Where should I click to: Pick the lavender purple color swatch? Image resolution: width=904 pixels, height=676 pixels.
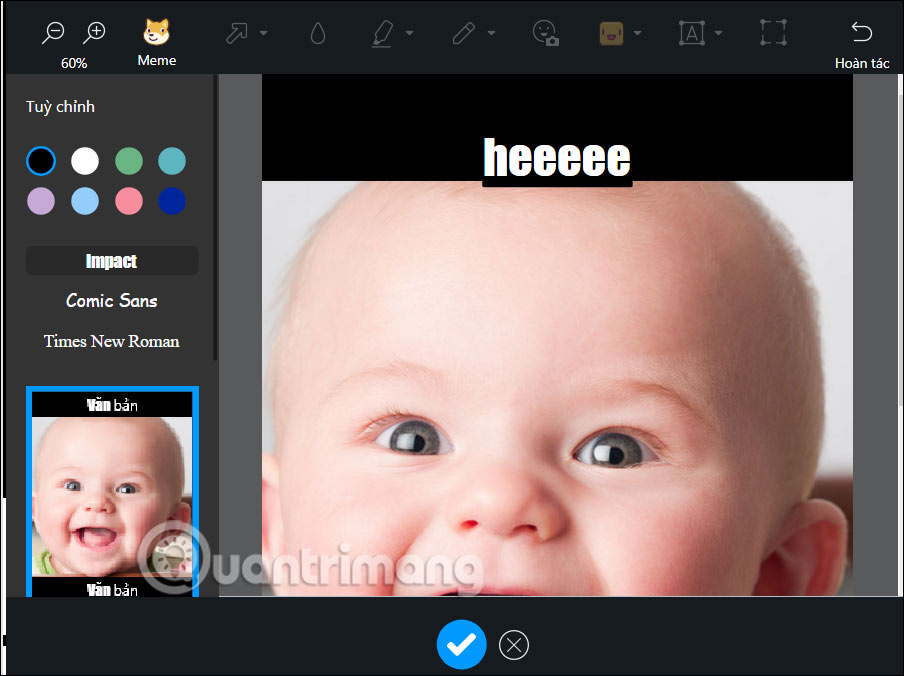[x=41, y=201]
